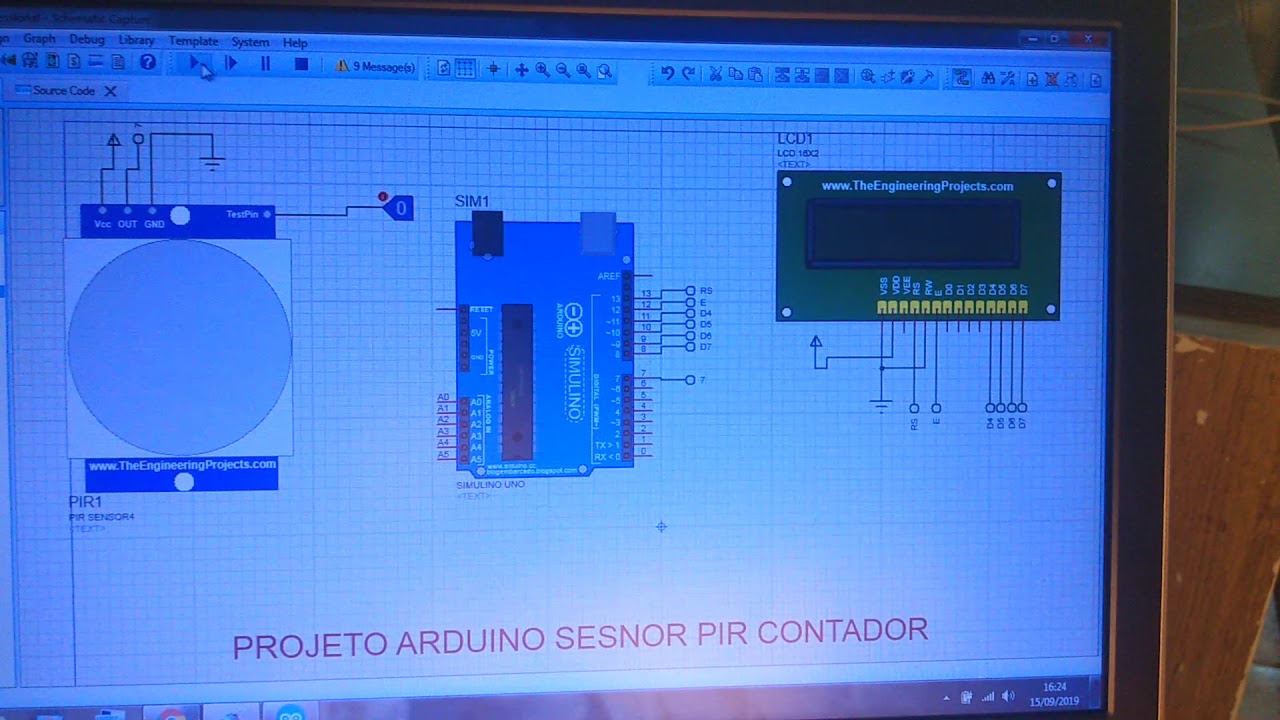Select the LCD1 display component

click(918, 246)
